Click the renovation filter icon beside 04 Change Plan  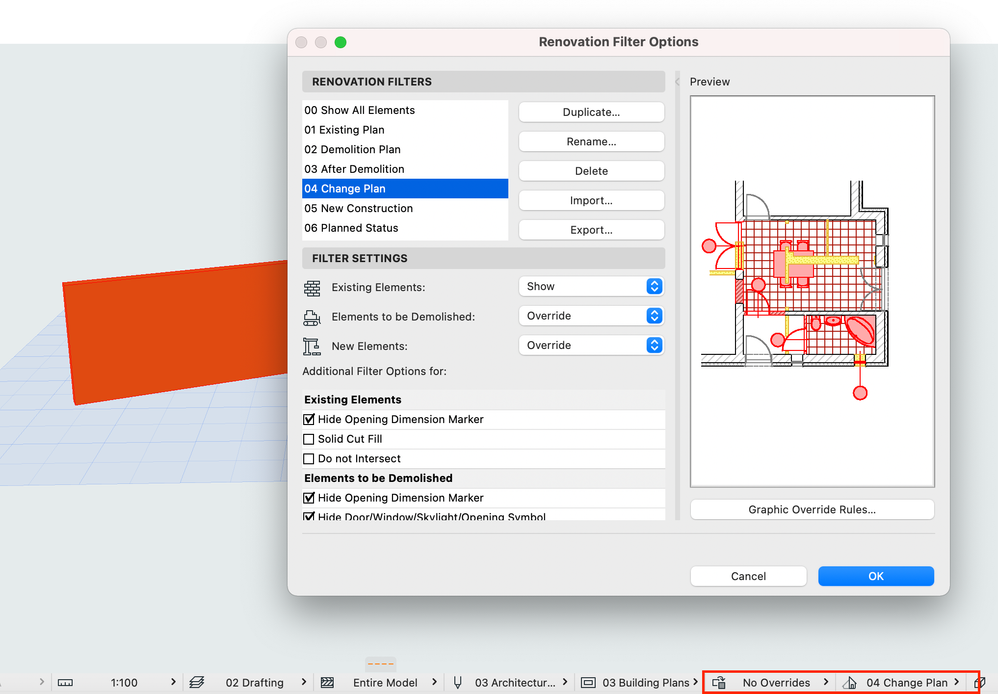(849, 683)
